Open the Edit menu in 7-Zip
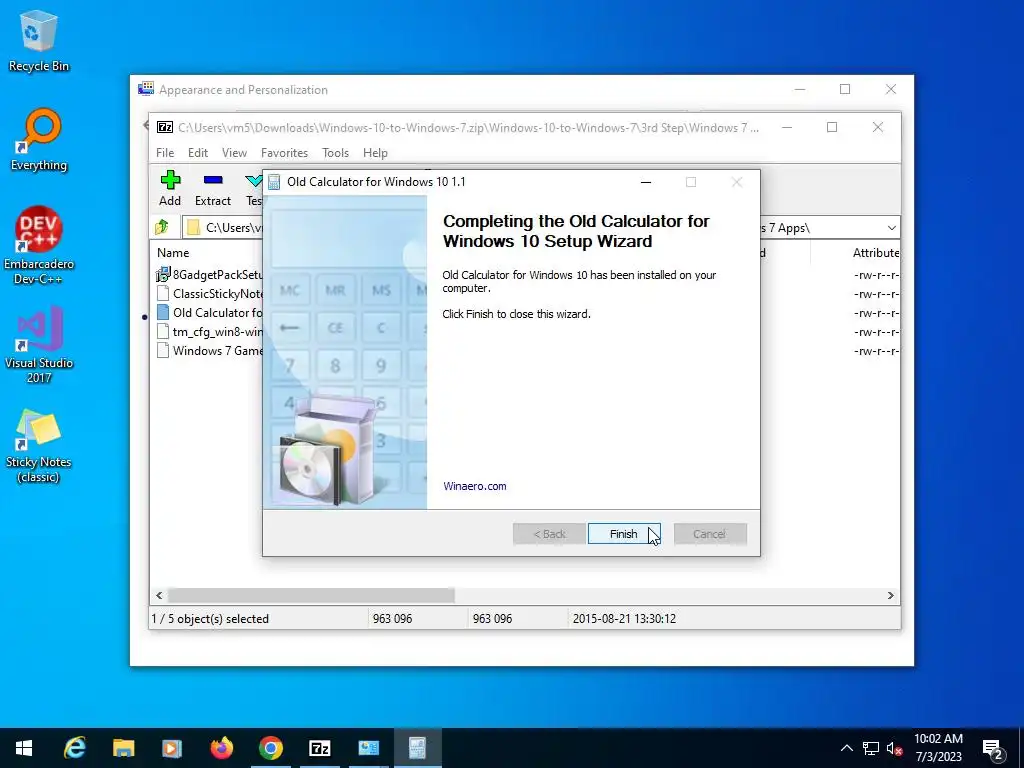Screen dimensions: 1024x768 198,153
